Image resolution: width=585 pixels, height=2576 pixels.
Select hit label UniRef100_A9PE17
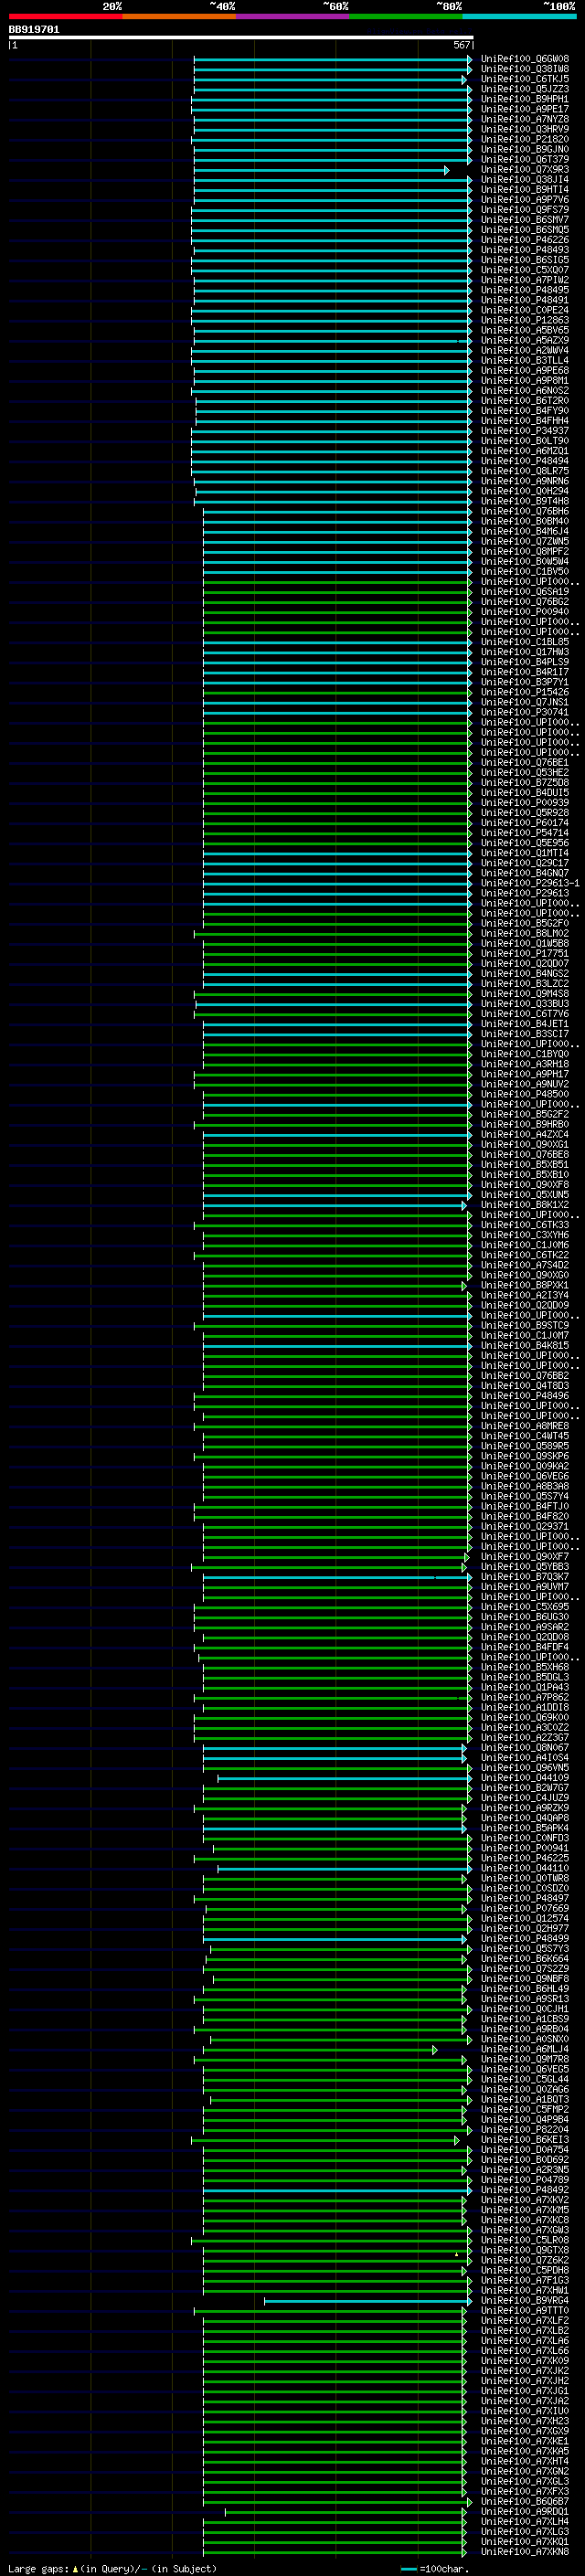click(x=525, y=109)
